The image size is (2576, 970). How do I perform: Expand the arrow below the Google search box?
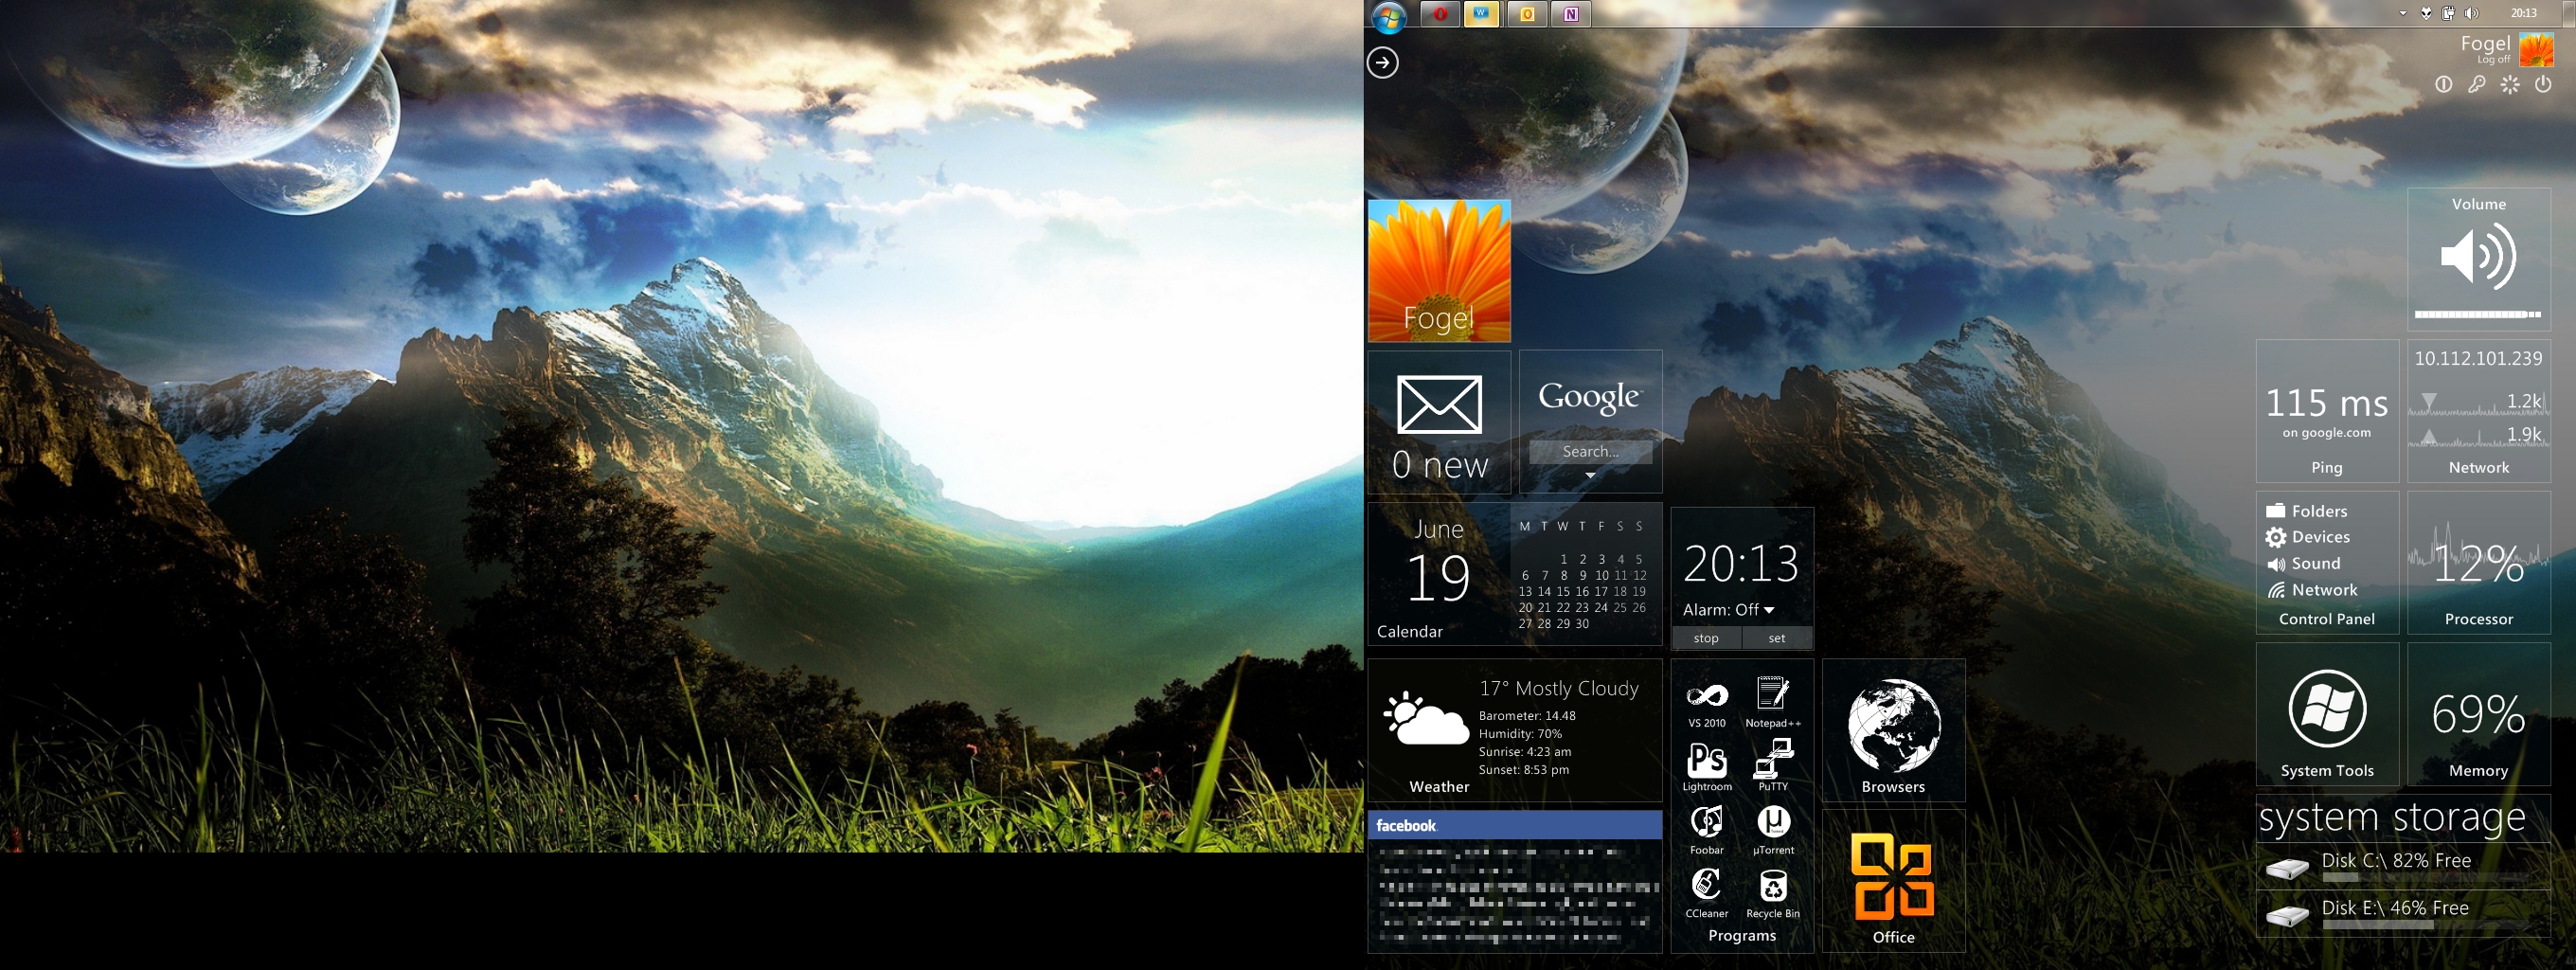tap(1590, 476)
